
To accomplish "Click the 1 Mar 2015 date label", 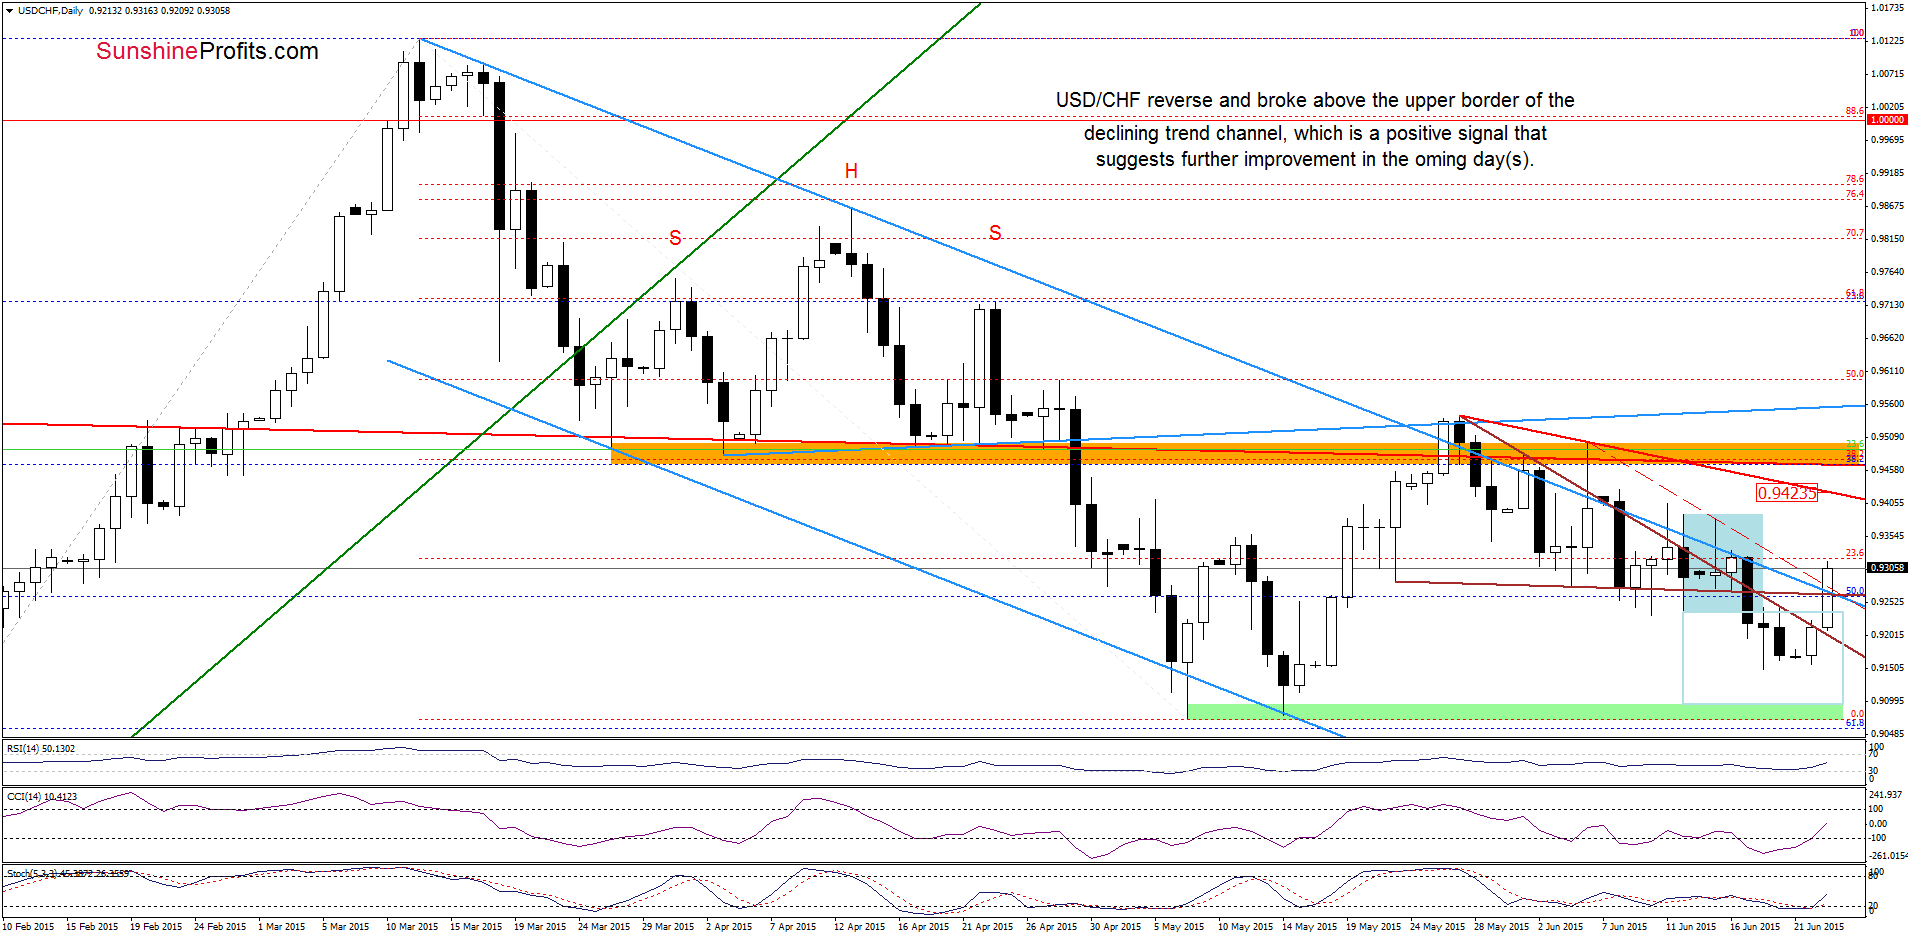I will click(x=281, y=927).
